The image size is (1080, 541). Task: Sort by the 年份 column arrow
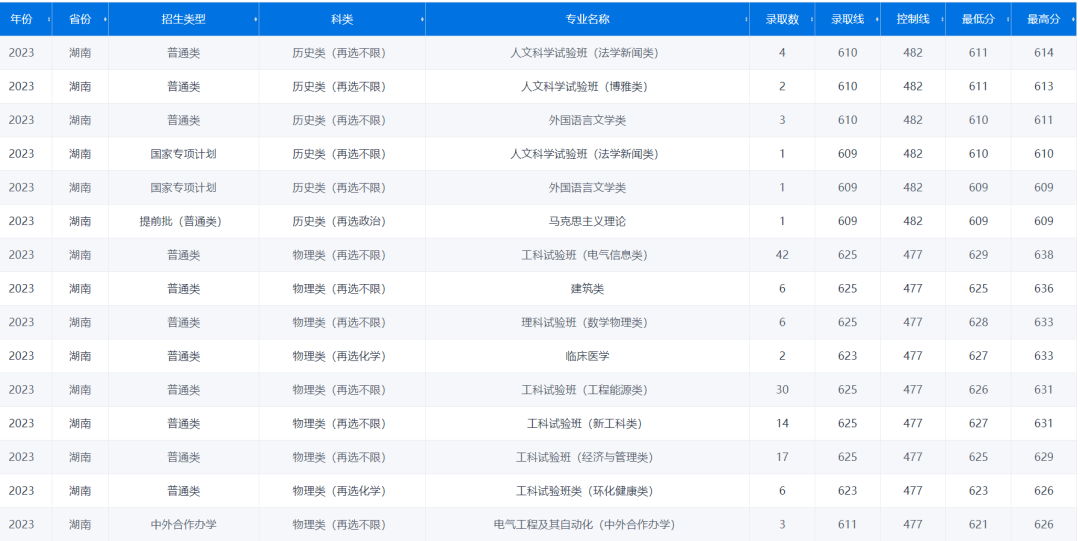(49, 20)
